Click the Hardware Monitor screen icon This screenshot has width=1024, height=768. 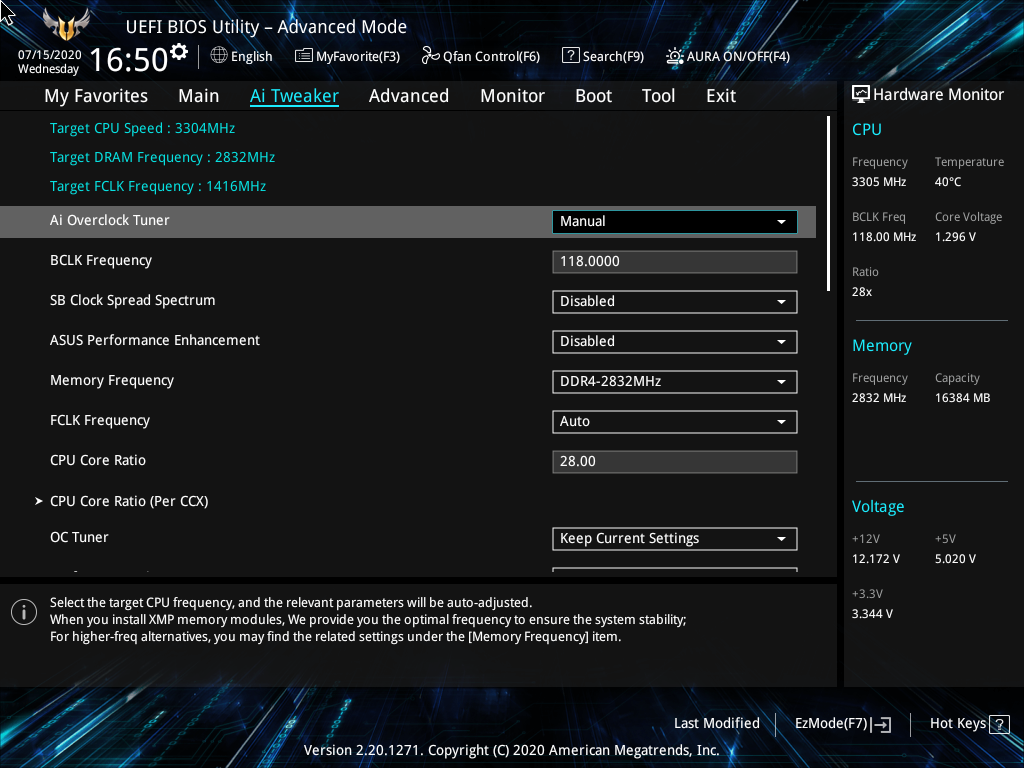pyautogui.click(x=861, y=95)
